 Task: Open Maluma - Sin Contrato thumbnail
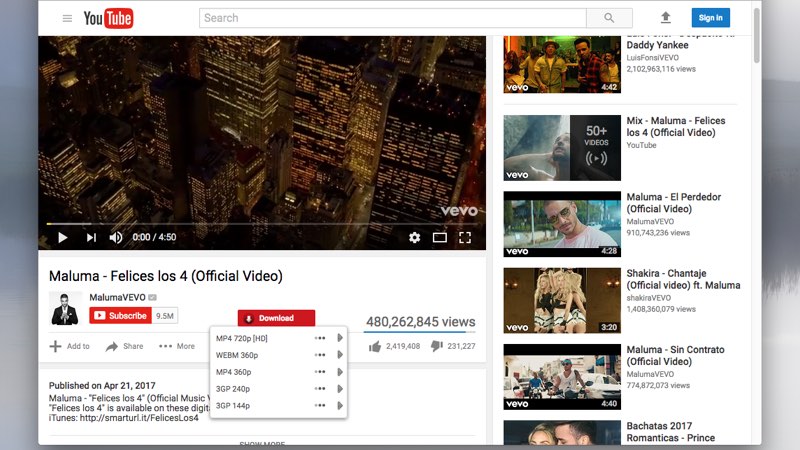(x=562, y=377)
